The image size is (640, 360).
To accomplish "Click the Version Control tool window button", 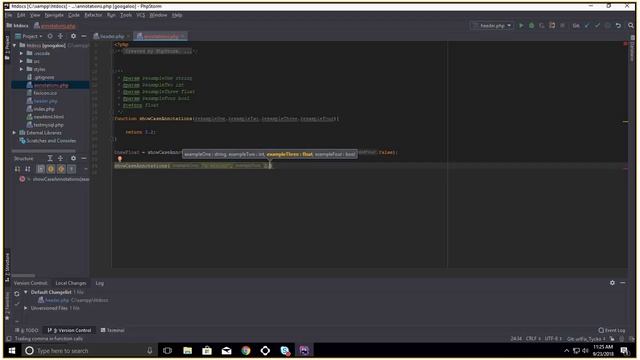I will 69,330.
